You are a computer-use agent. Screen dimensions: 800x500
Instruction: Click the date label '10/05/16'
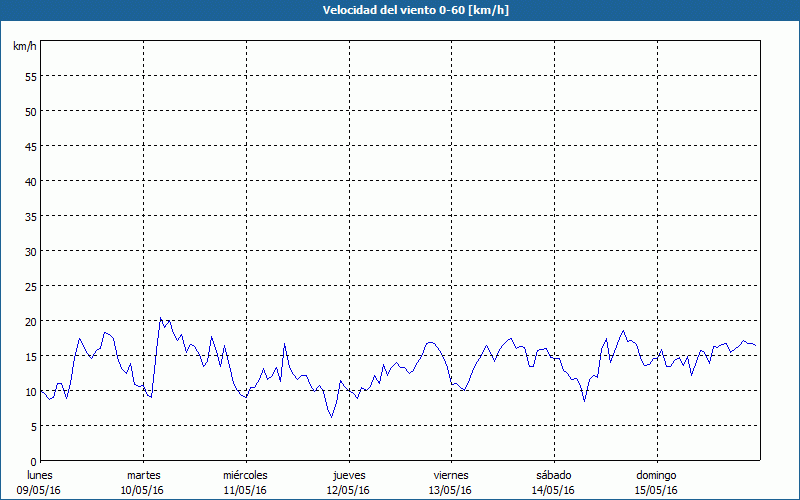click(x=144, y=490)
